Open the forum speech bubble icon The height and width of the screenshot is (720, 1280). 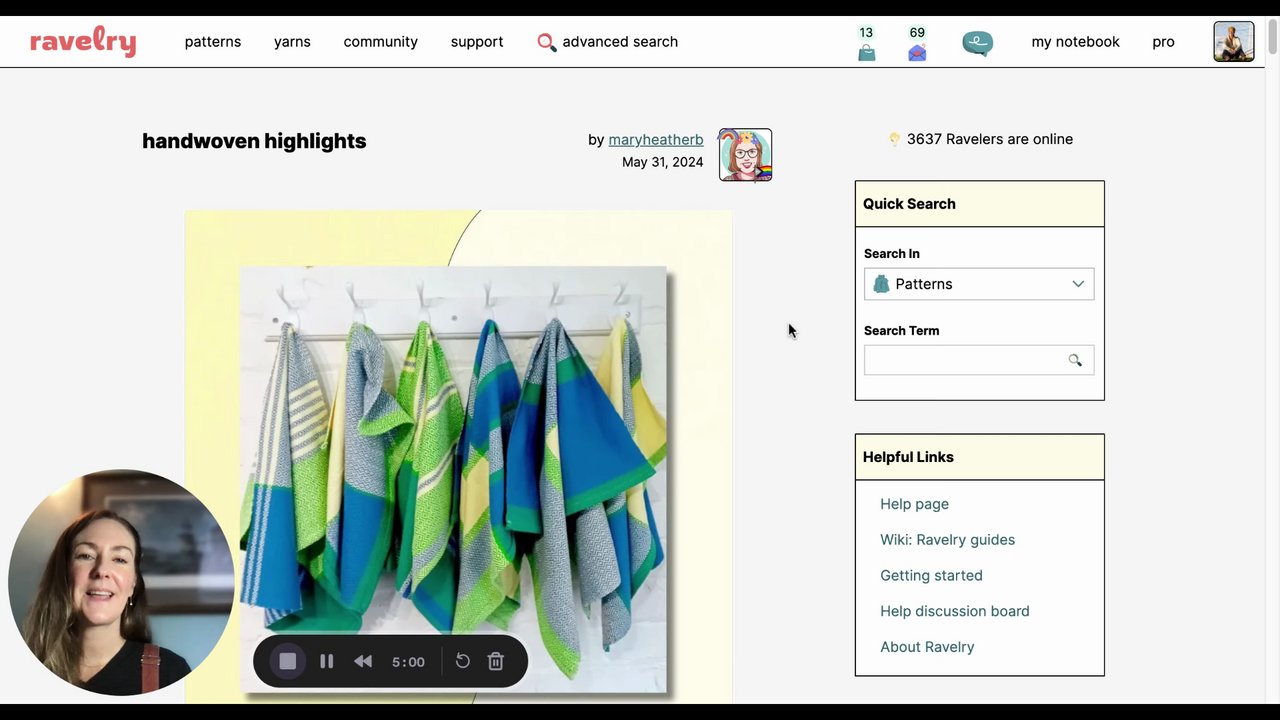[x=977, y=43]
